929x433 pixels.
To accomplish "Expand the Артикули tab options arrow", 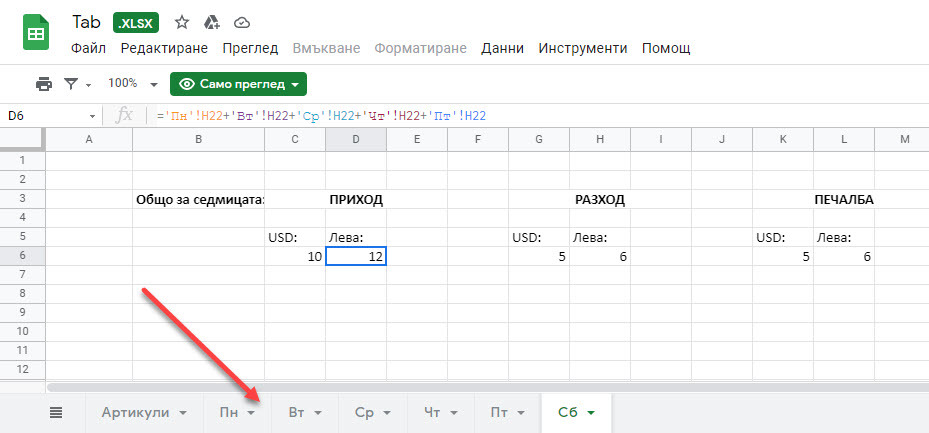I will pos(184,412).
